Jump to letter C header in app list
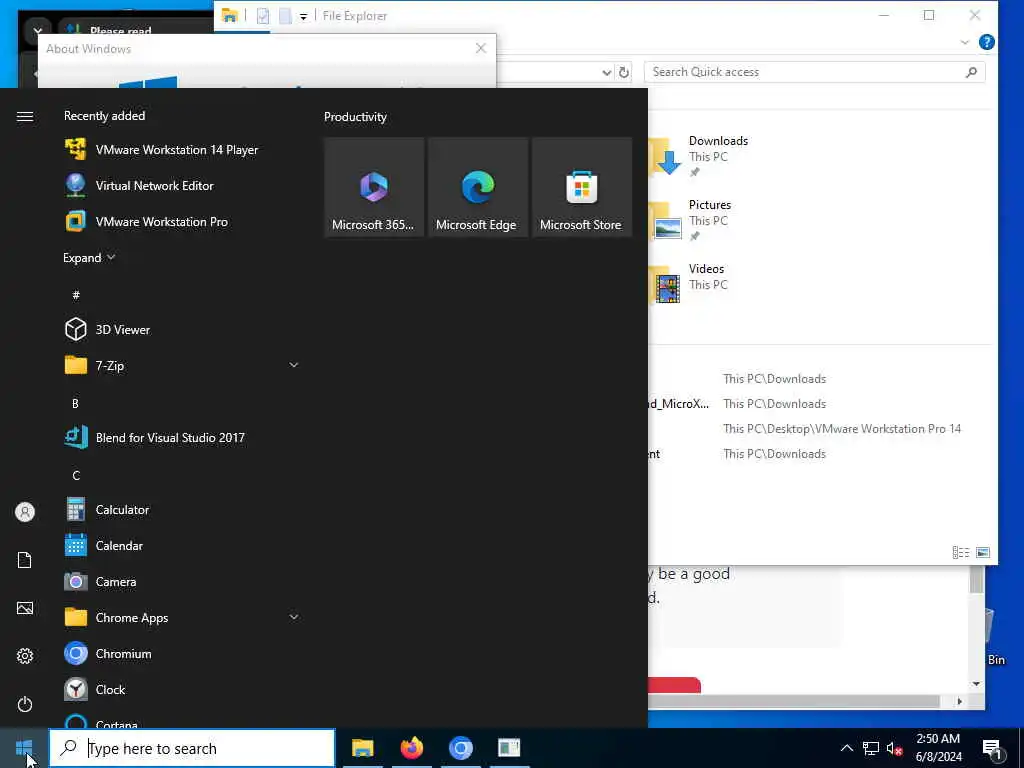 [76, 475]
